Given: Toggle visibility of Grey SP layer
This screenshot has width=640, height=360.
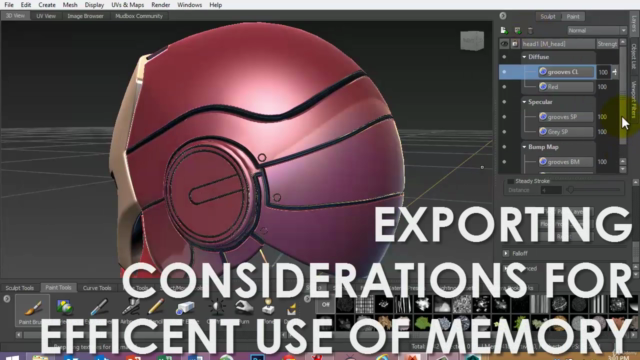Looking at the screenshot, I should pyautogui.click(x=504, y=132).
